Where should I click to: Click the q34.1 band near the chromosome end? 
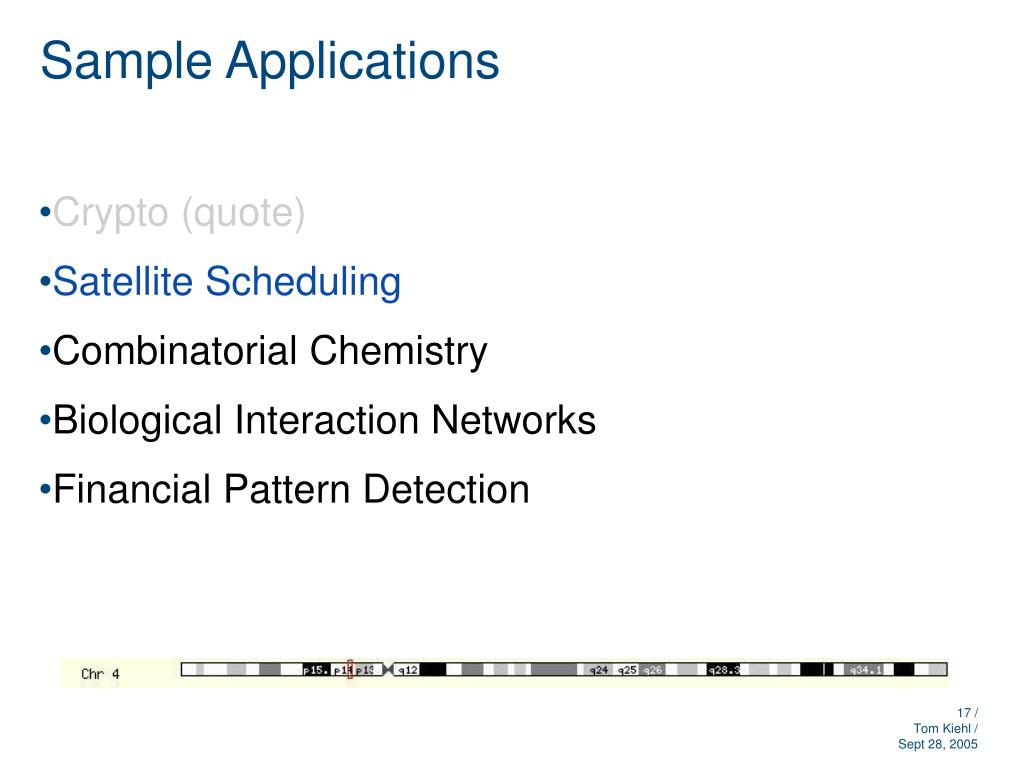[865, 669]
